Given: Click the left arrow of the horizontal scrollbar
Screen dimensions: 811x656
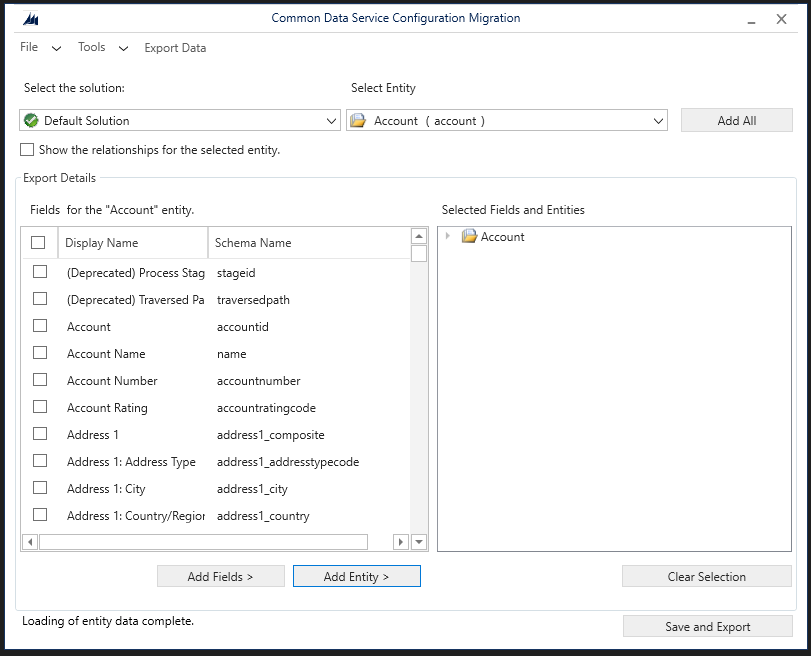Looking at the screenshot, I should coord(28,541).
